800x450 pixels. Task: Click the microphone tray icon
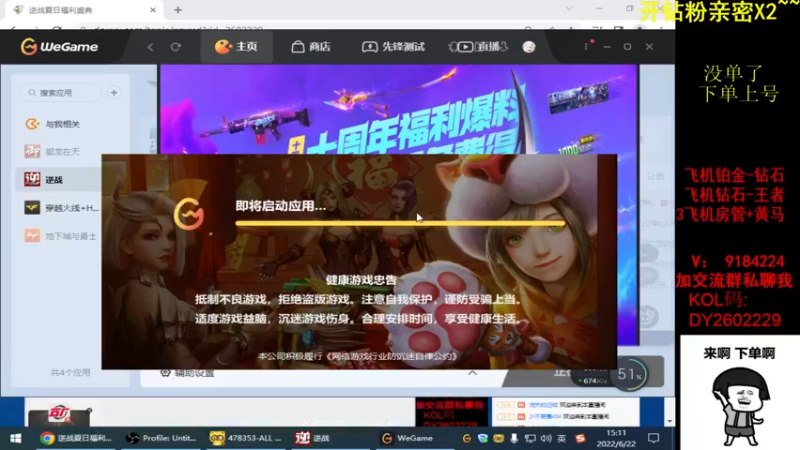(514, 438)
